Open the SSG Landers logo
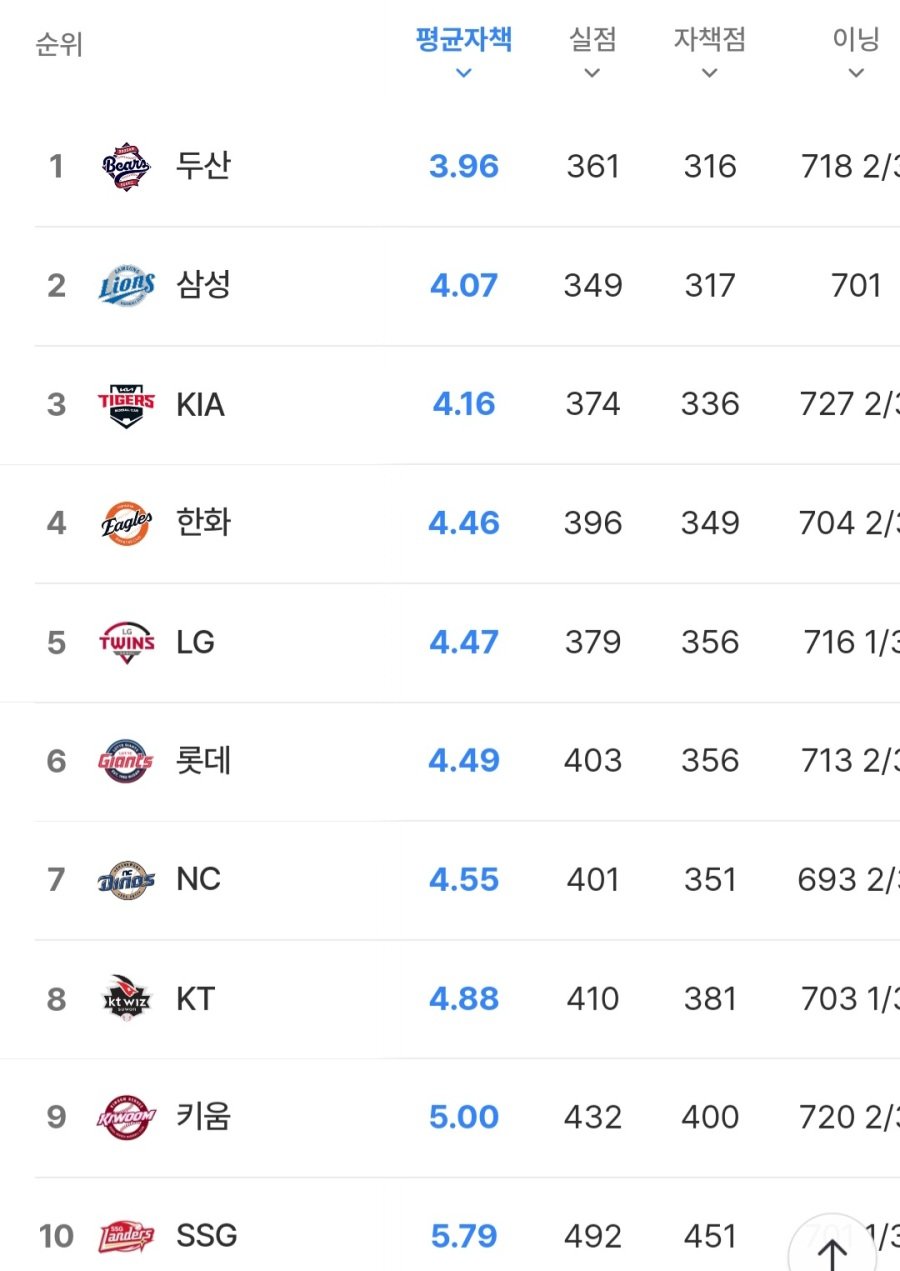 [127, 1237]
